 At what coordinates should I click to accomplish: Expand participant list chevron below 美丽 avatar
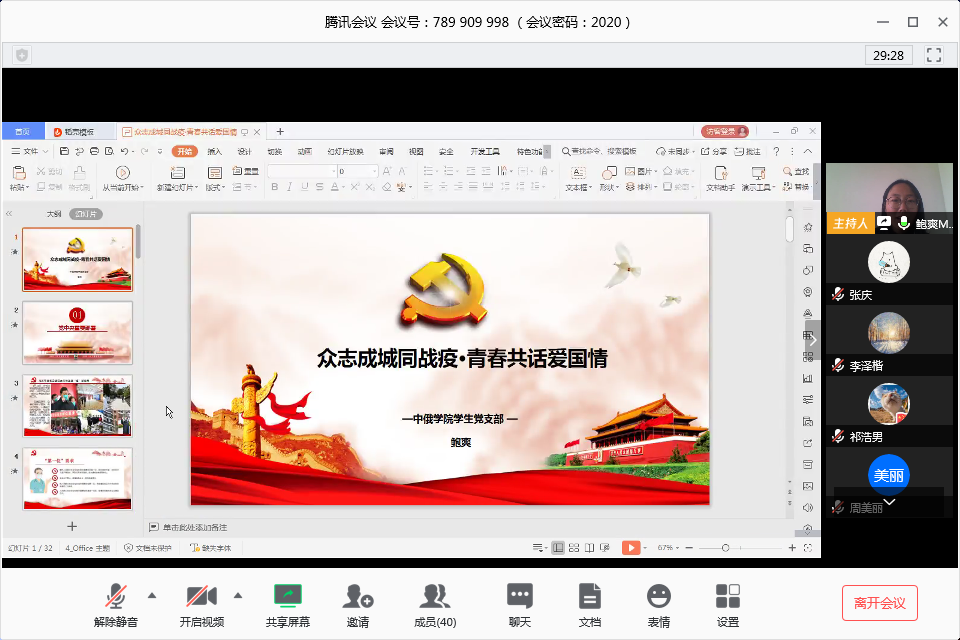(x=890, y=502)
